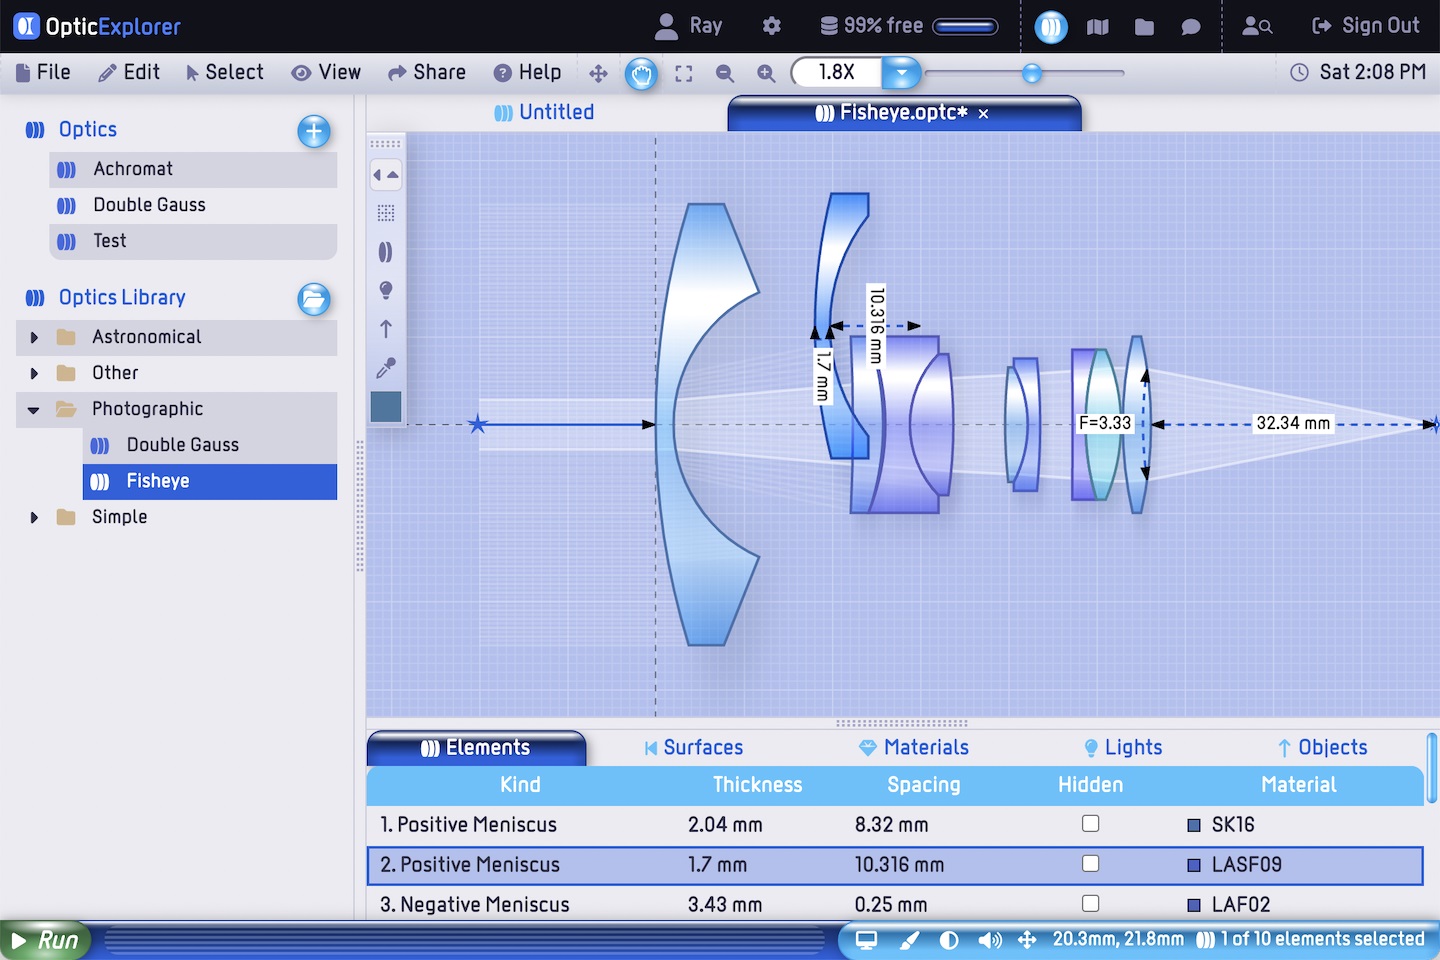Toggle the fullscreen view icon
The width and height of the screenshot is (1440, 960).
(684, 73)
